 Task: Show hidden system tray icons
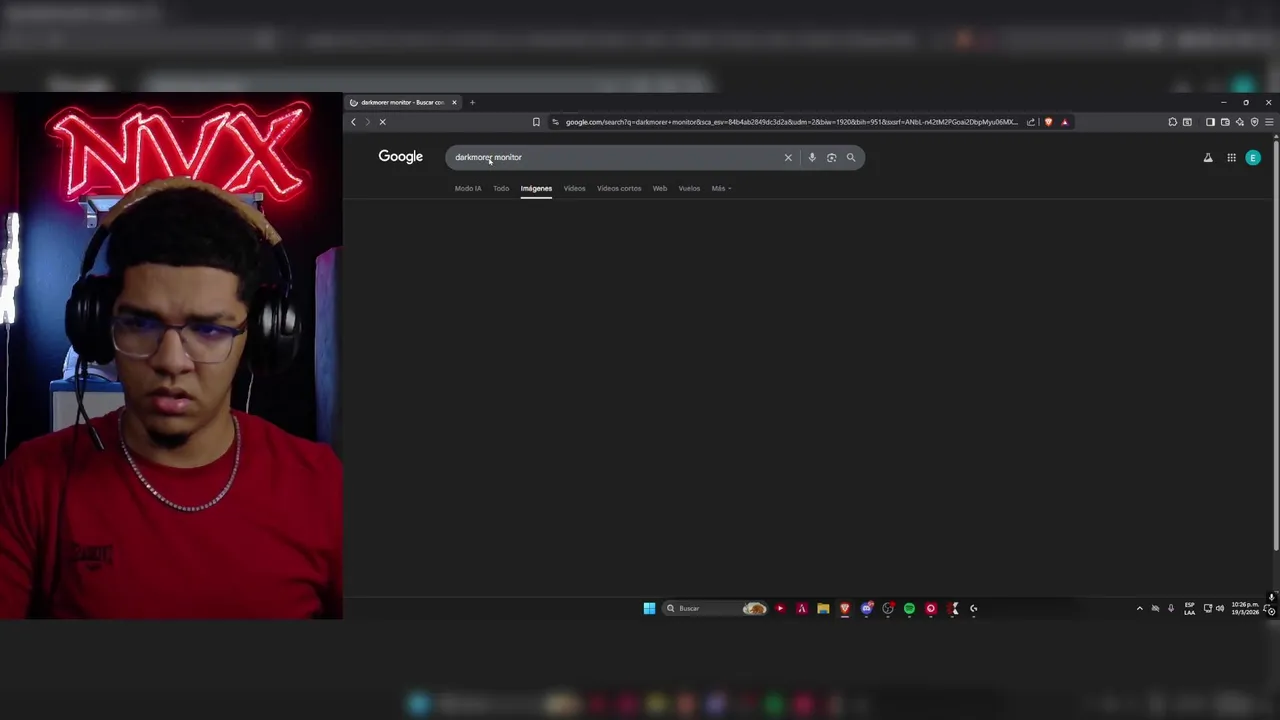pyautogui.click(x=1139, y=608)
